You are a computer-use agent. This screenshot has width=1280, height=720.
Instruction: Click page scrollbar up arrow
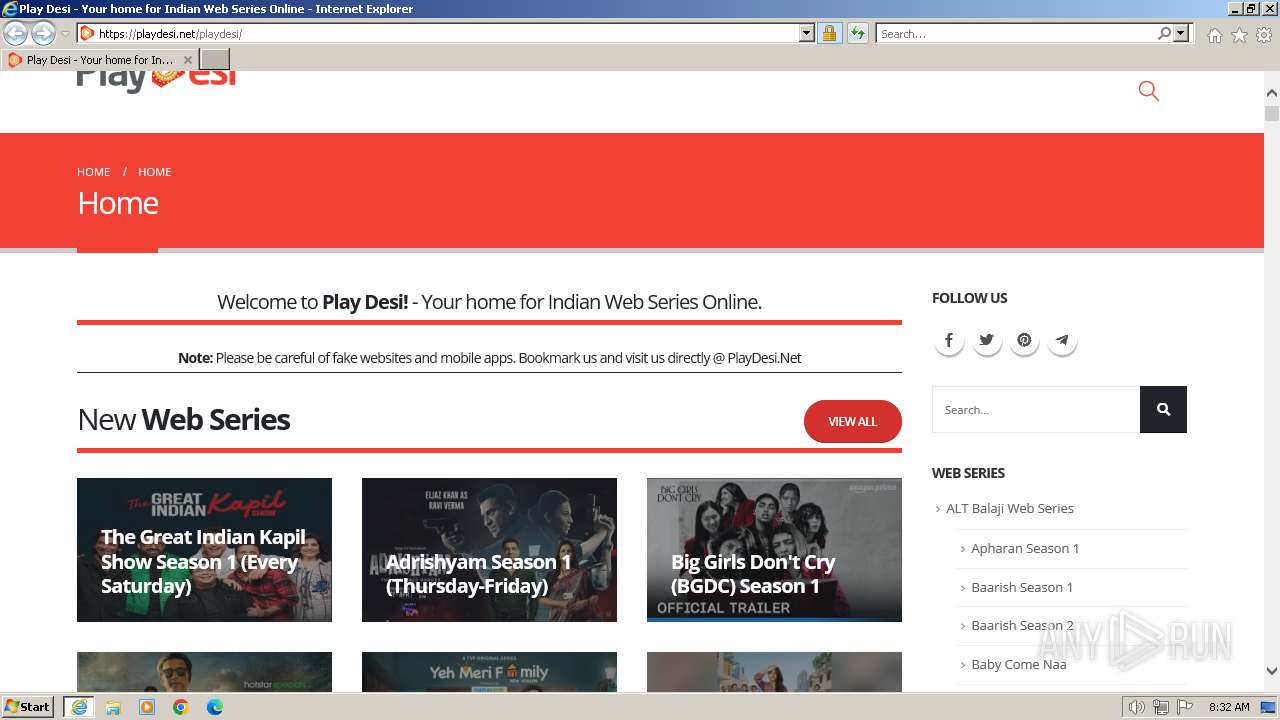pyautogui.click(x=1272, y=93)
